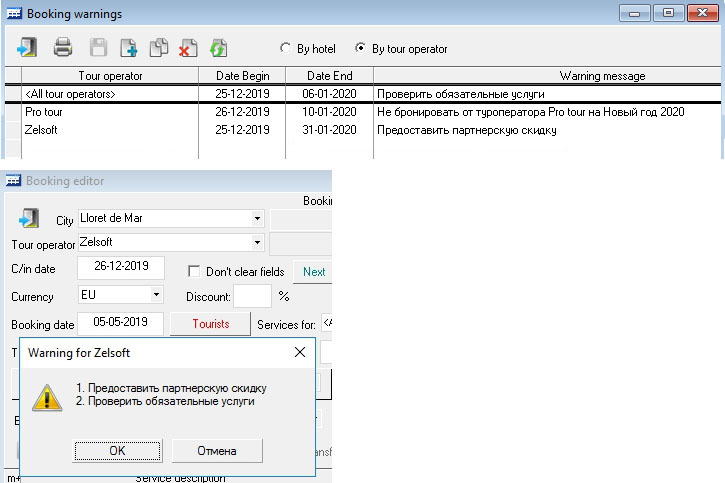Close the Booking warnings window

coord(702,13)
